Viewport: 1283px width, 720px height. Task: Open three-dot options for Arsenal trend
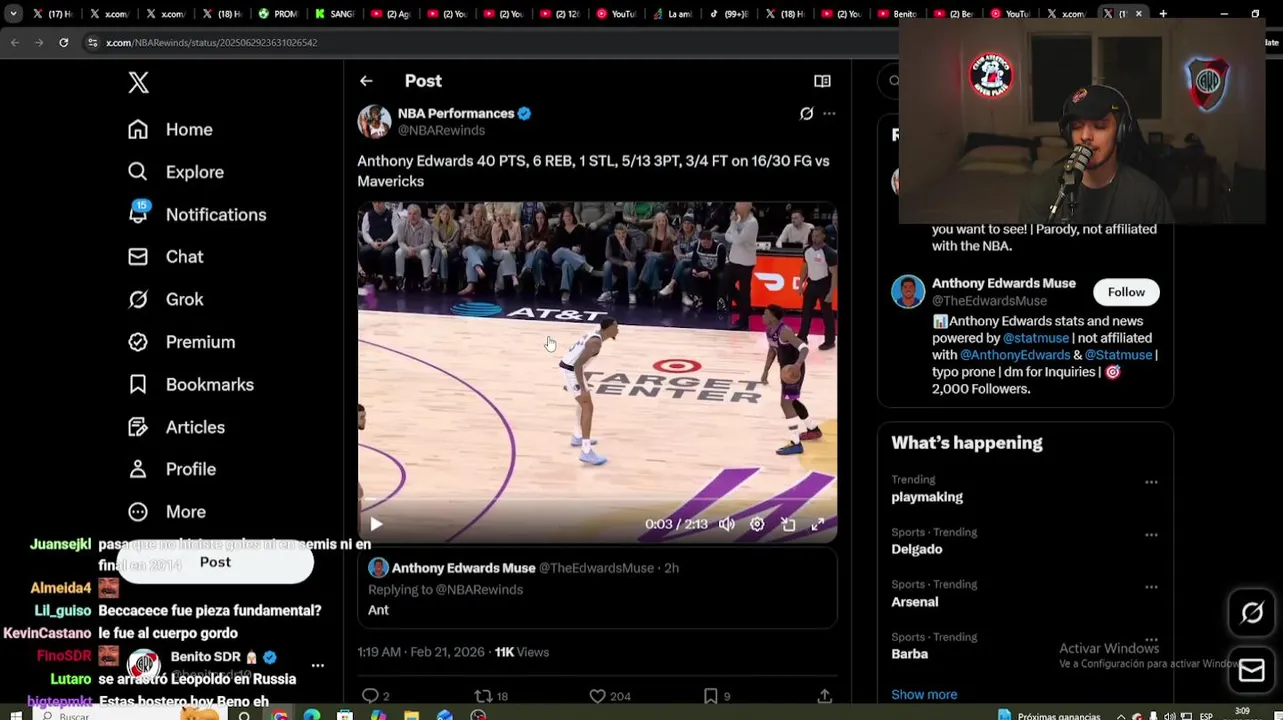pos(1151,587)
